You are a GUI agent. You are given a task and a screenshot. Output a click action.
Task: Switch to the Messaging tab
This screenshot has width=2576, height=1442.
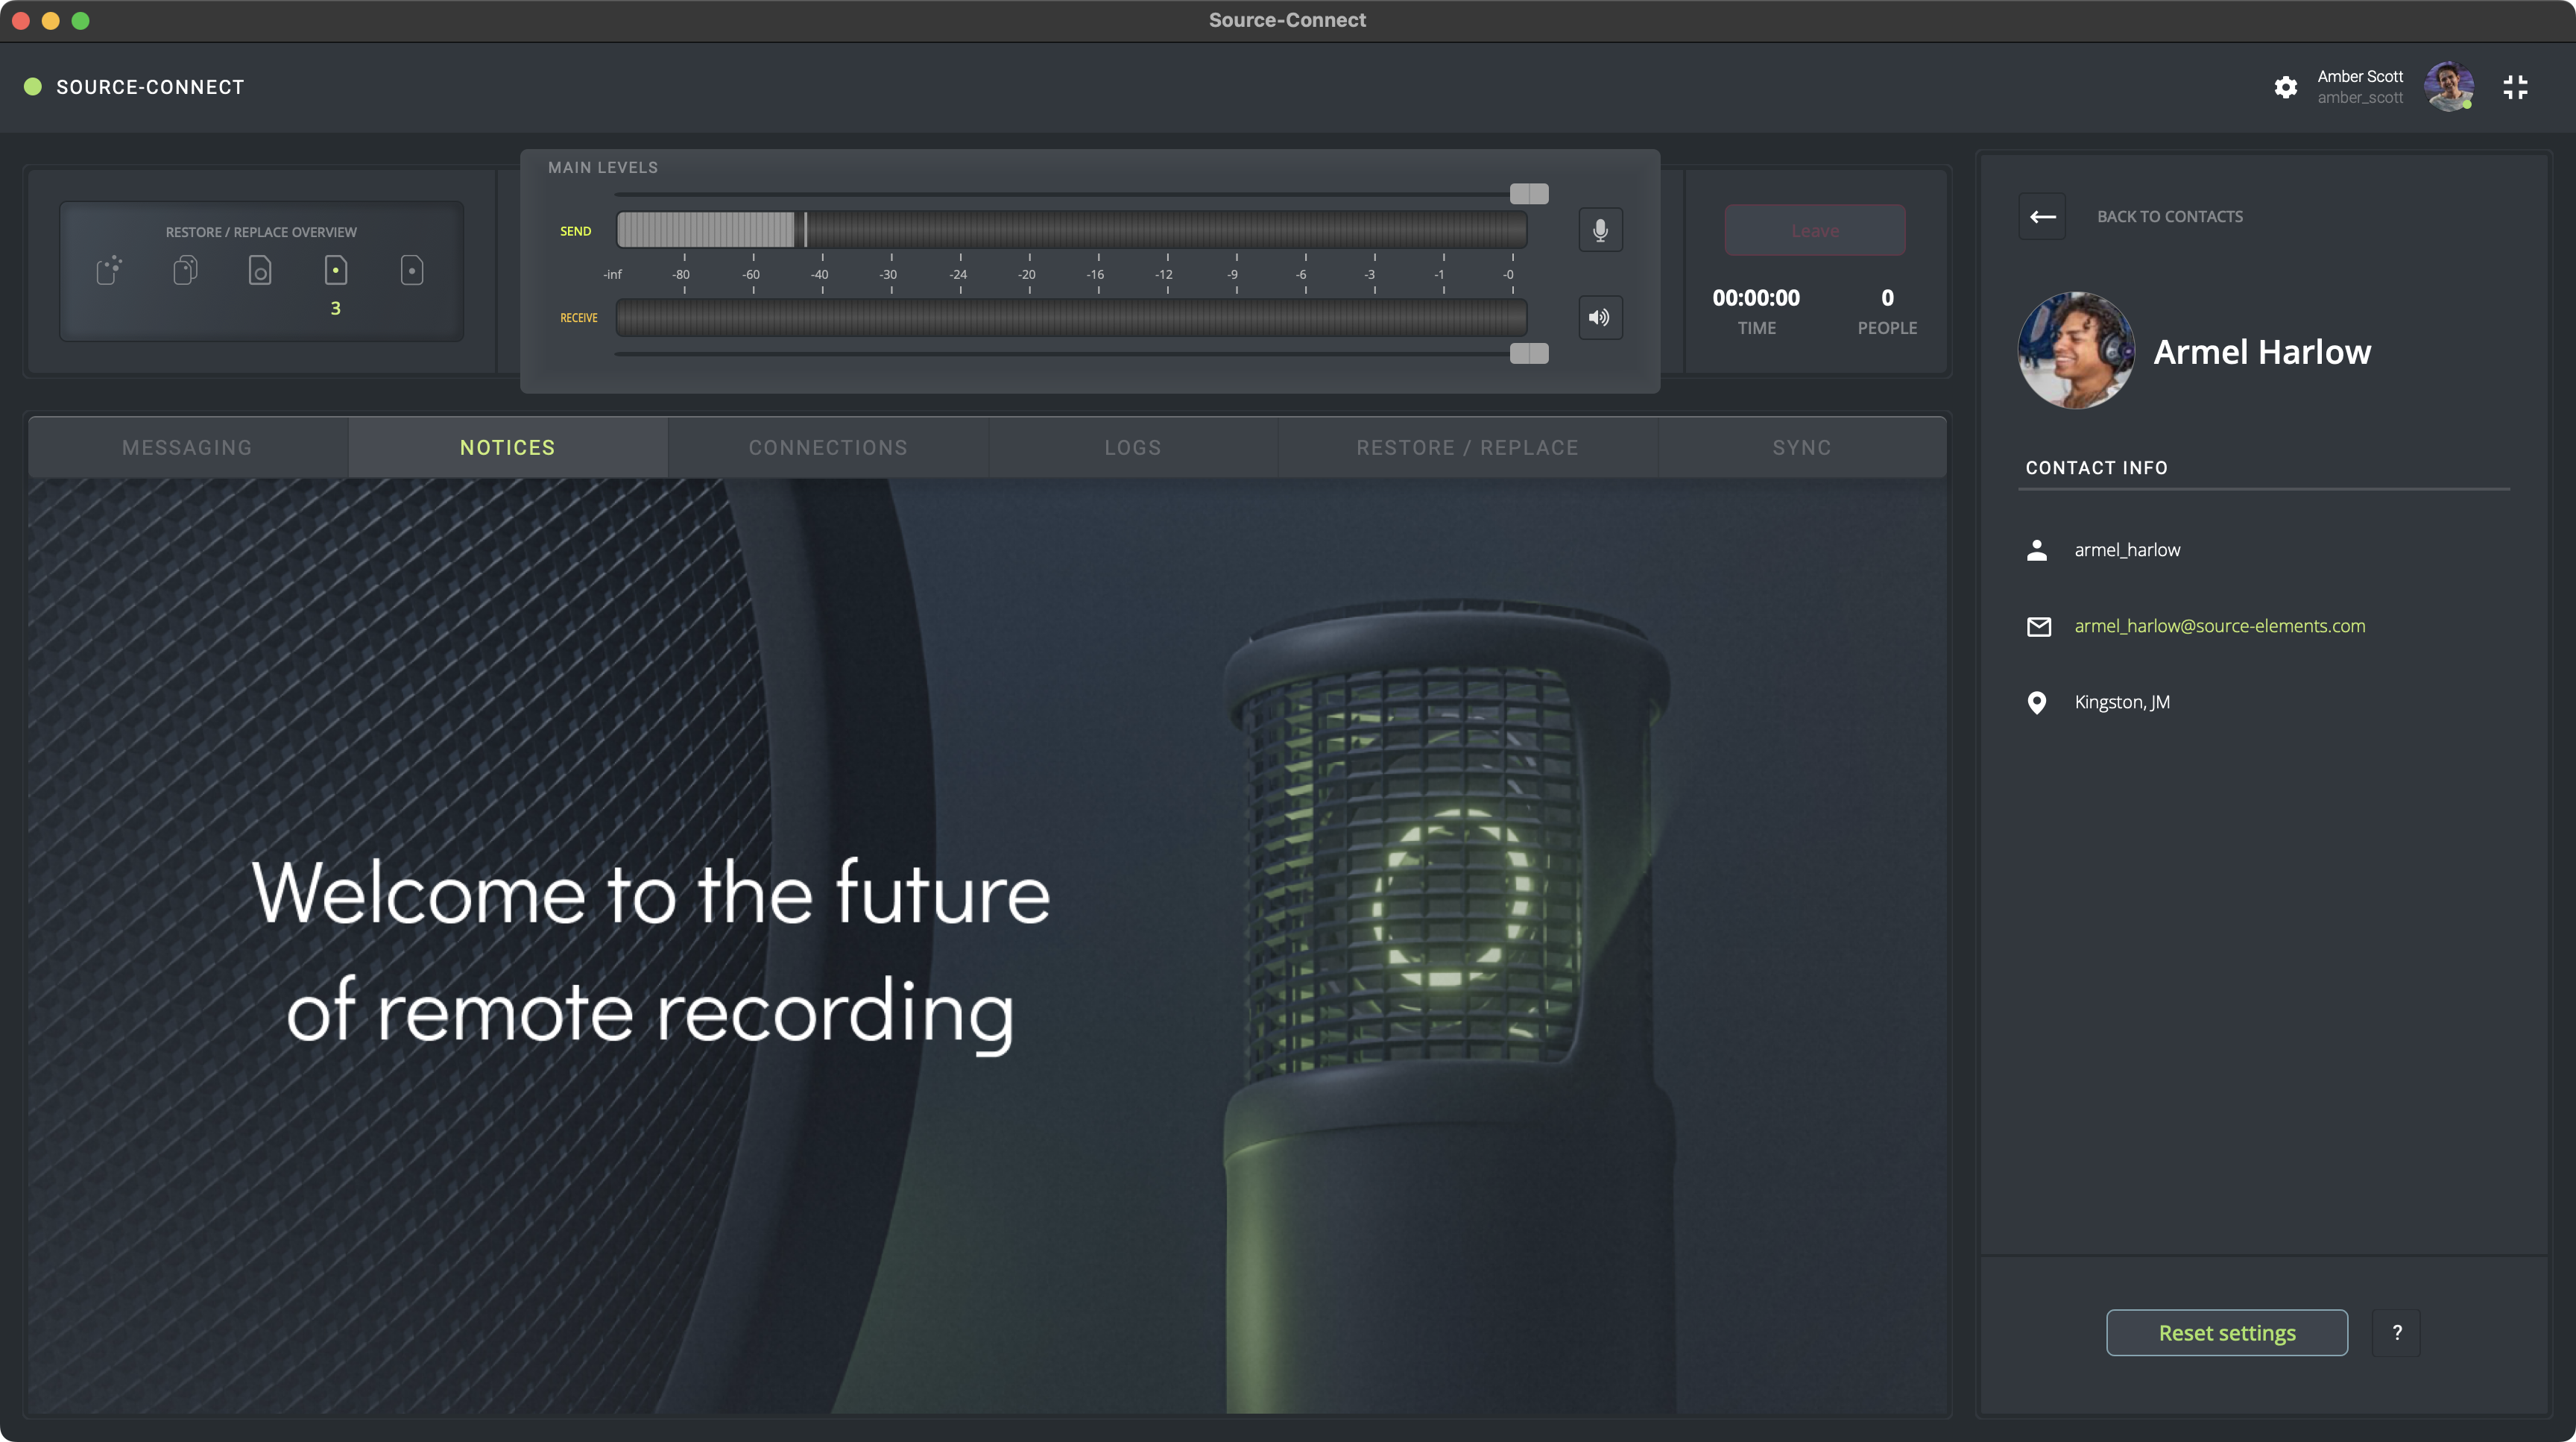(187, 447)
